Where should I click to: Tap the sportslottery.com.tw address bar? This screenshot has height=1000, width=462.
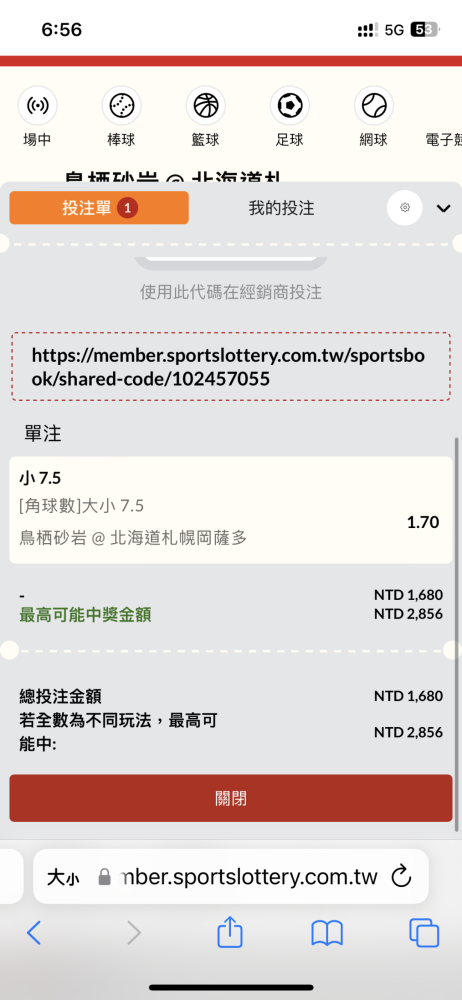249,876
